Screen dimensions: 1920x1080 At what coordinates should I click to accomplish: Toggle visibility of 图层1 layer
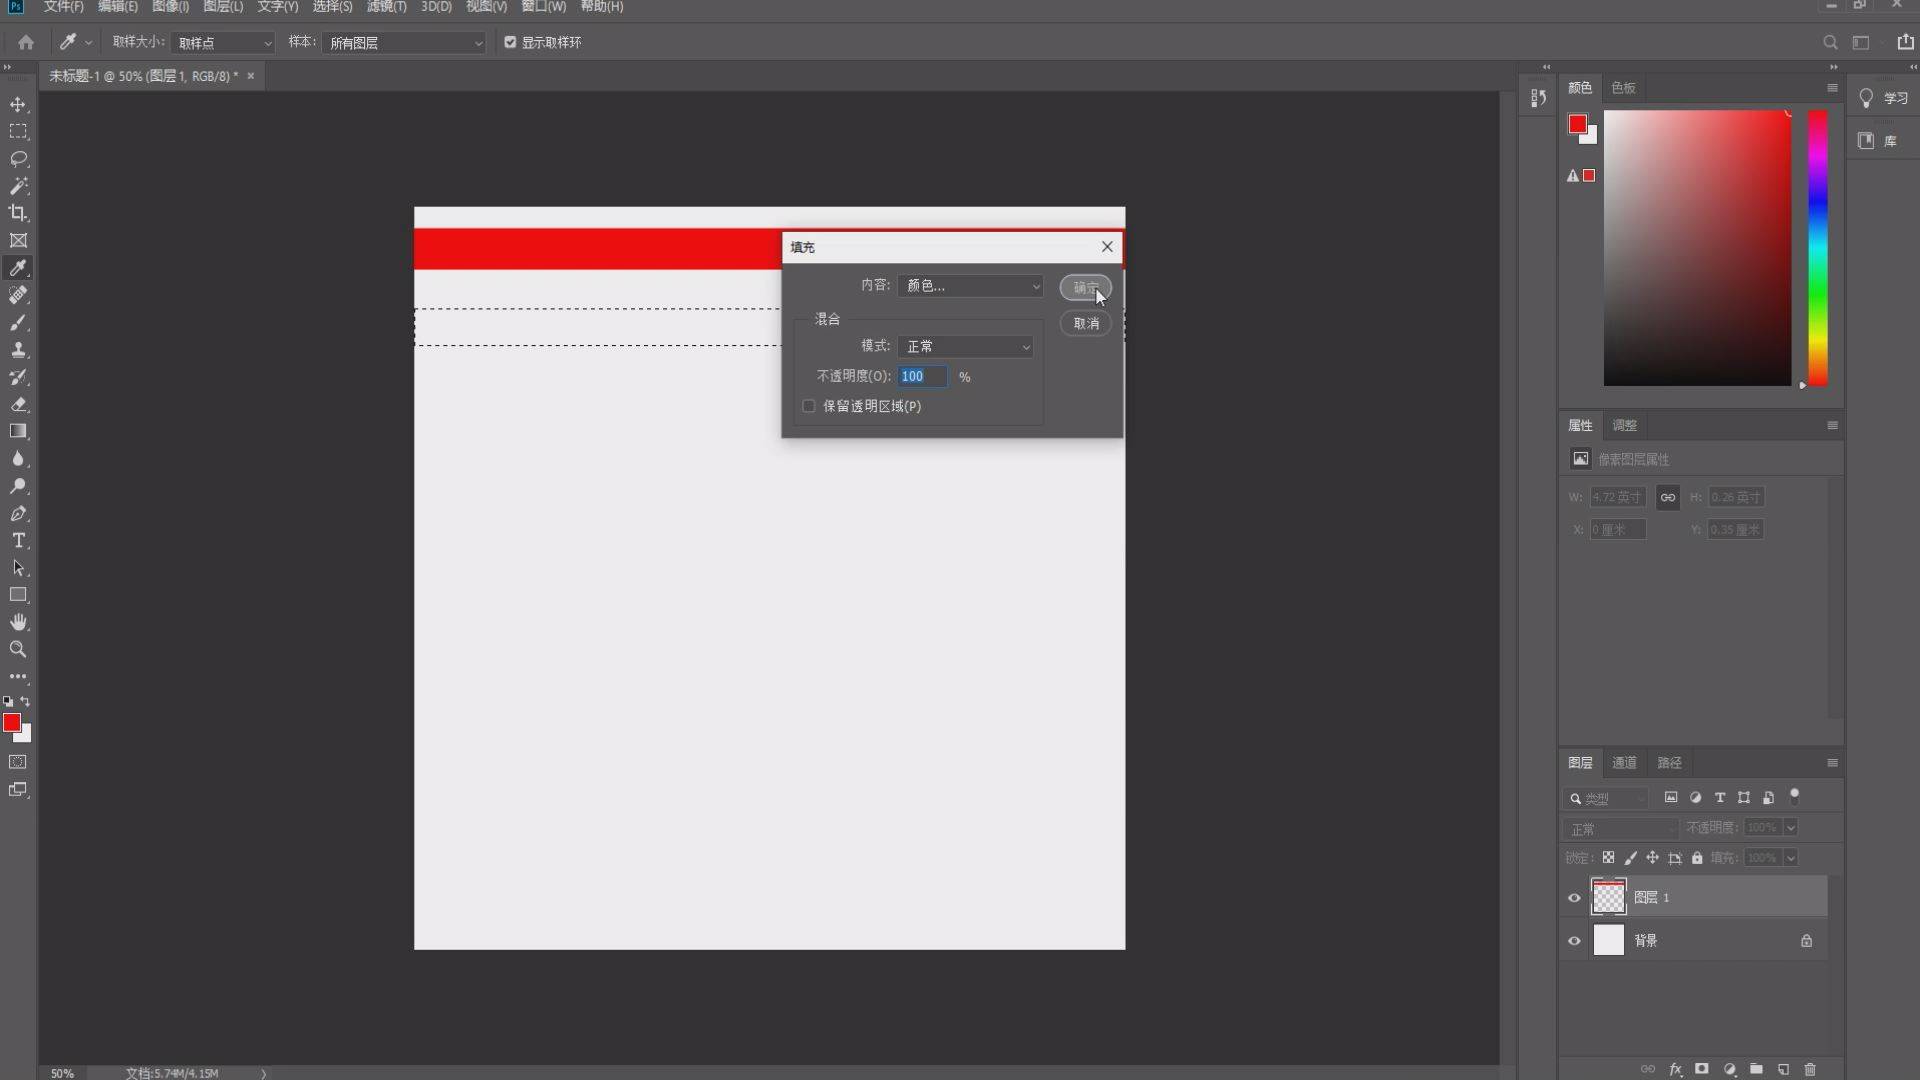[1573, 897]
